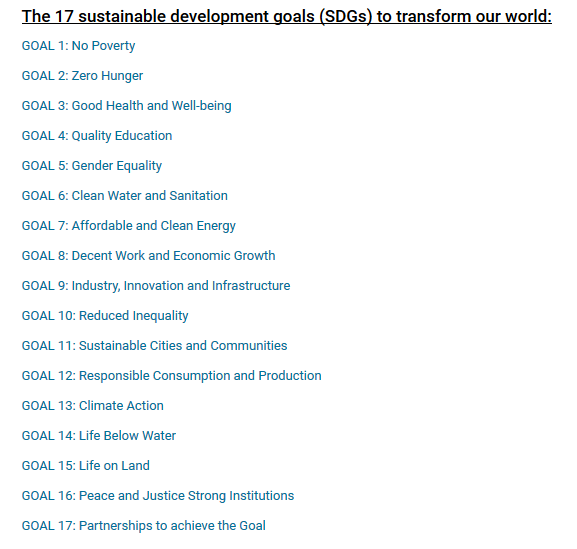Open GOAL 9: Industry, Innovation and Infrastructure
Image resolution: width=577 pixels, height=549 pixels.
[x=156, y=286]
